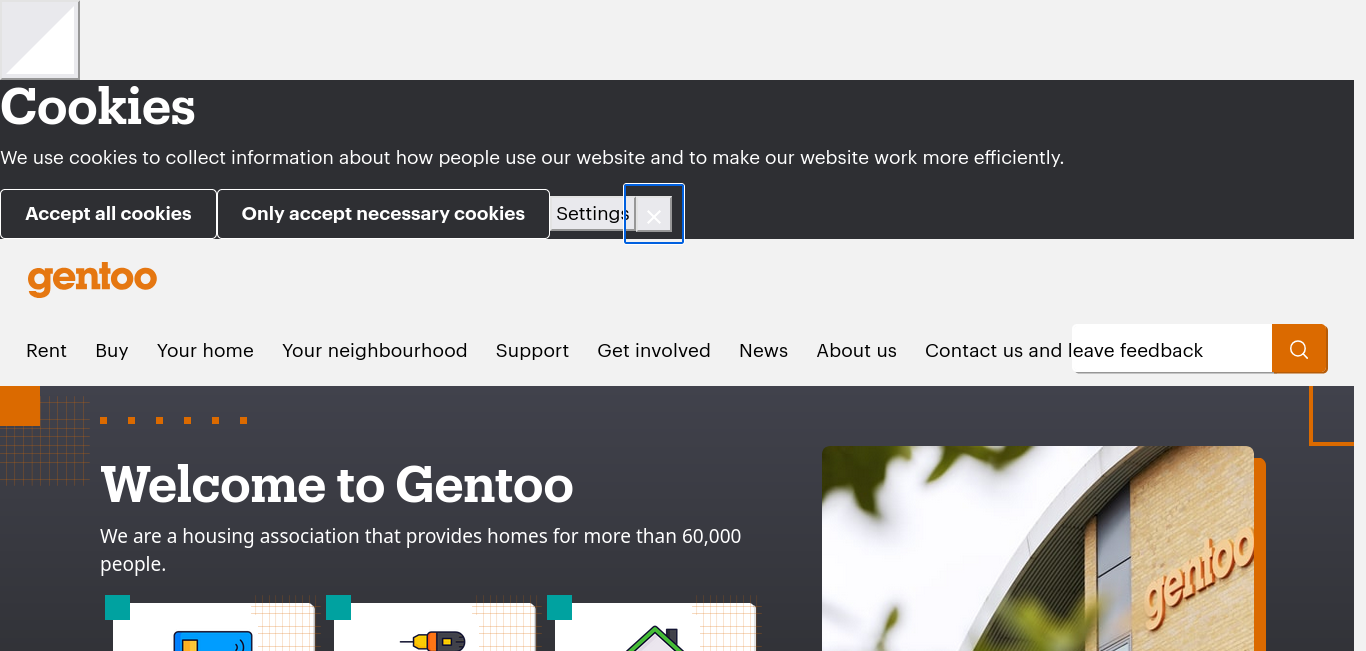Open the card with the house icon
This screenshot has height=651, width=1366.
[x=655, y=627]
